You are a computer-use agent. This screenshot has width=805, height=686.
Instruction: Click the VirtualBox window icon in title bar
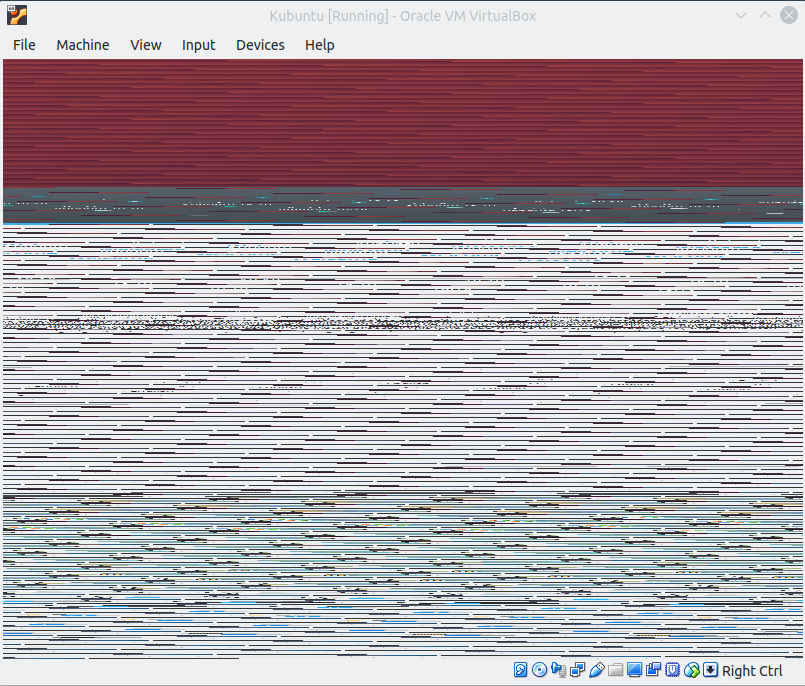[x=17, y=15]
